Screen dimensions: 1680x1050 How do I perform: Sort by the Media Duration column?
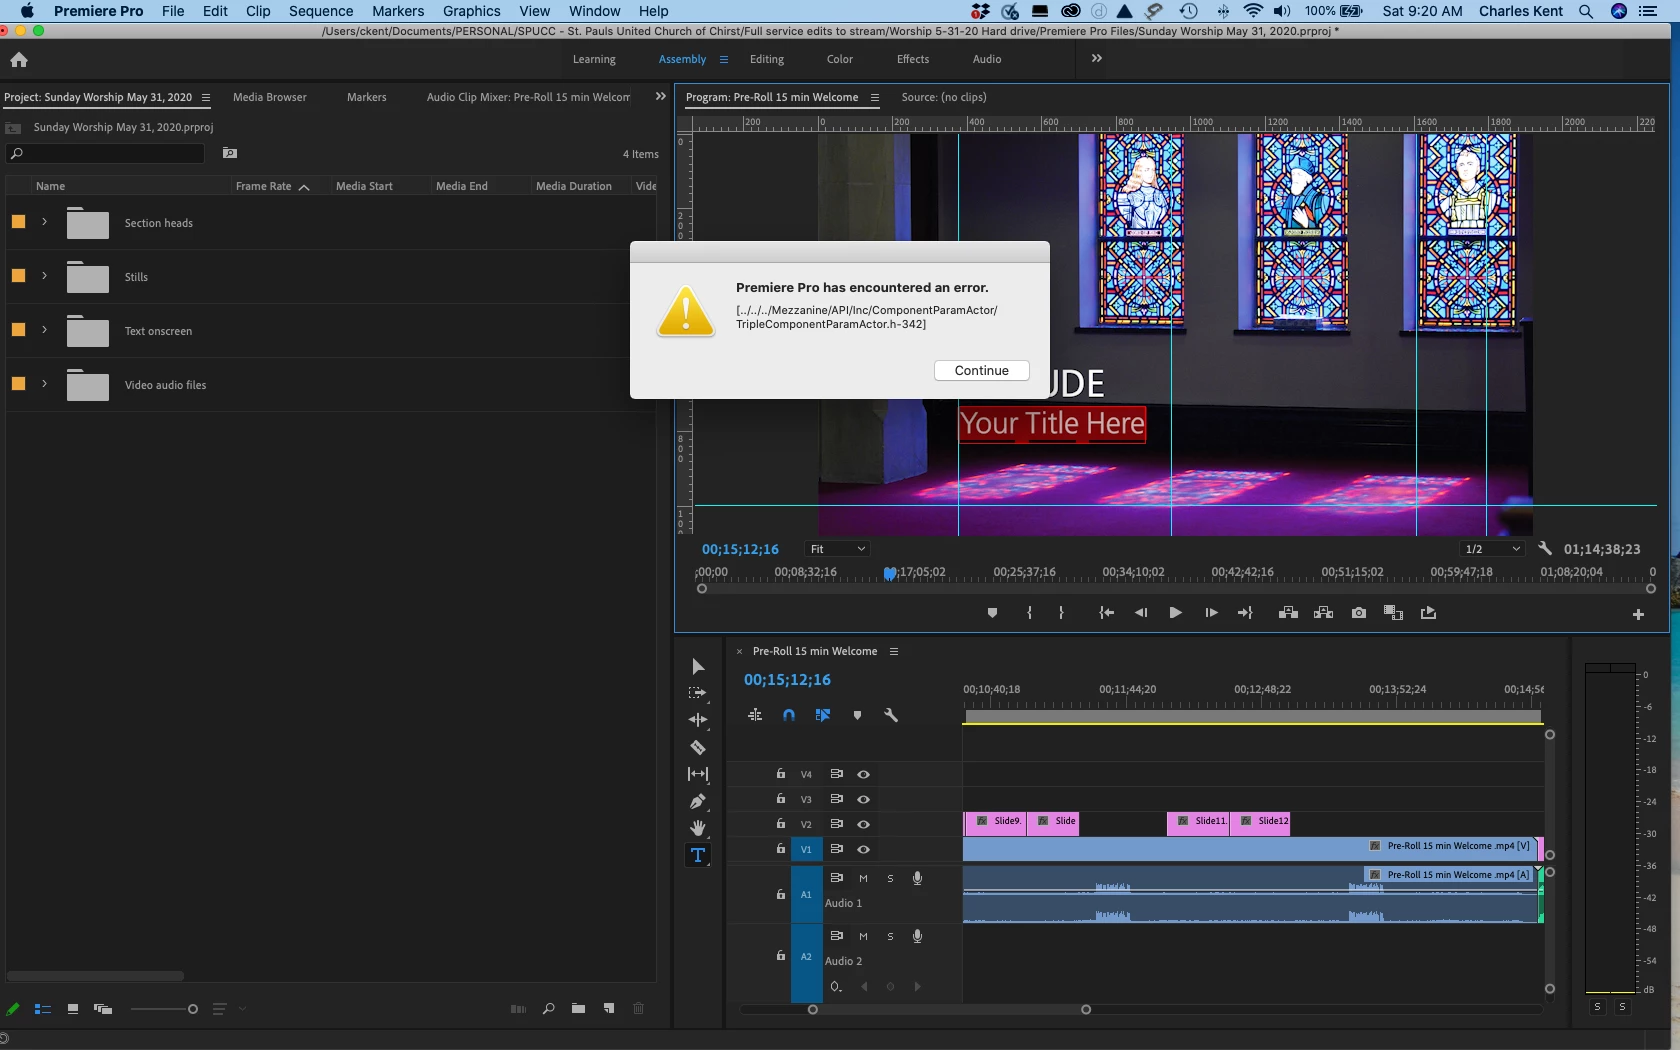point(574,186)
